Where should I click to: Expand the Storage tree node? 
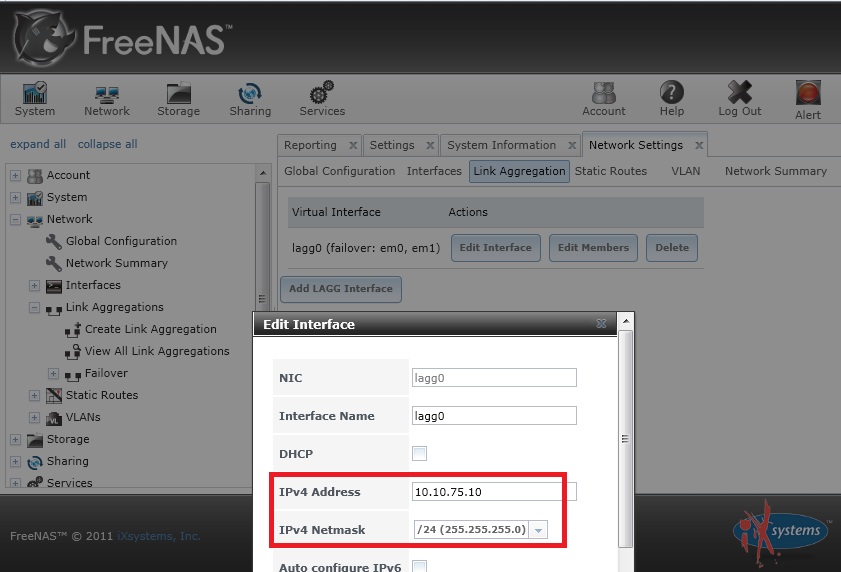pyautogui.click(x=15, y=439)
